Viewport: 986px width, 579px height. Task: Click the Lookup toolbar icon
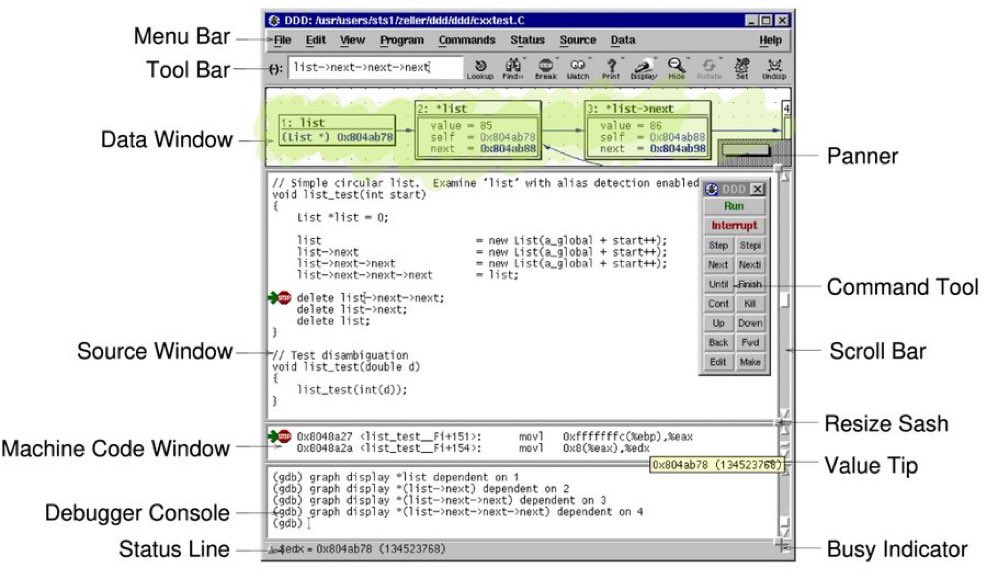tap(480, 68)
